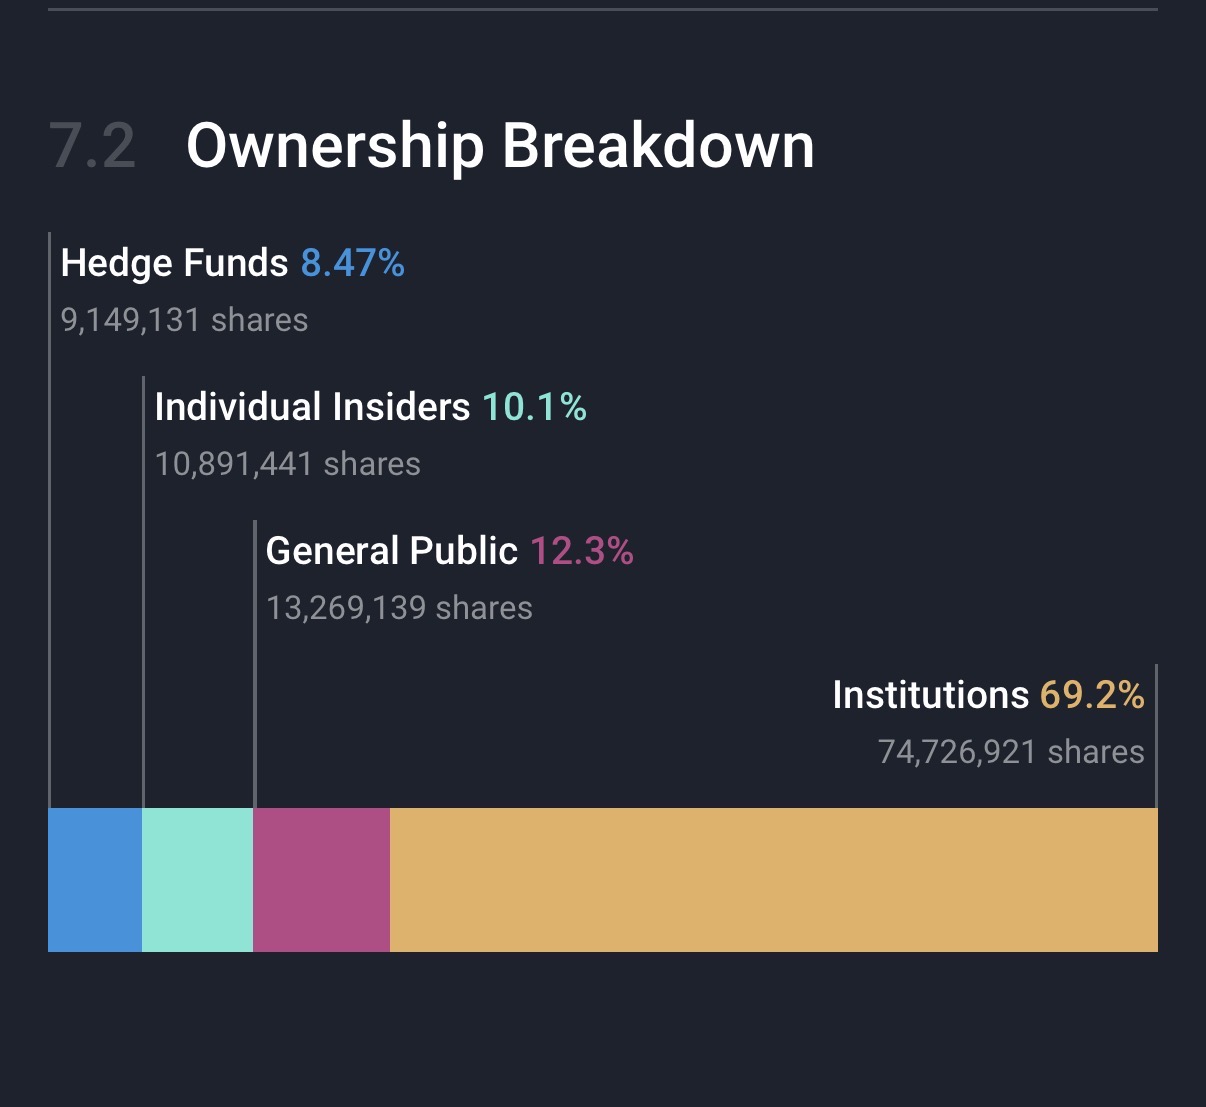The width and height of the screenshot is (1206, 1107).
Task: Click the 10,891,441 shares text
Action: click(x=288, y=464)
